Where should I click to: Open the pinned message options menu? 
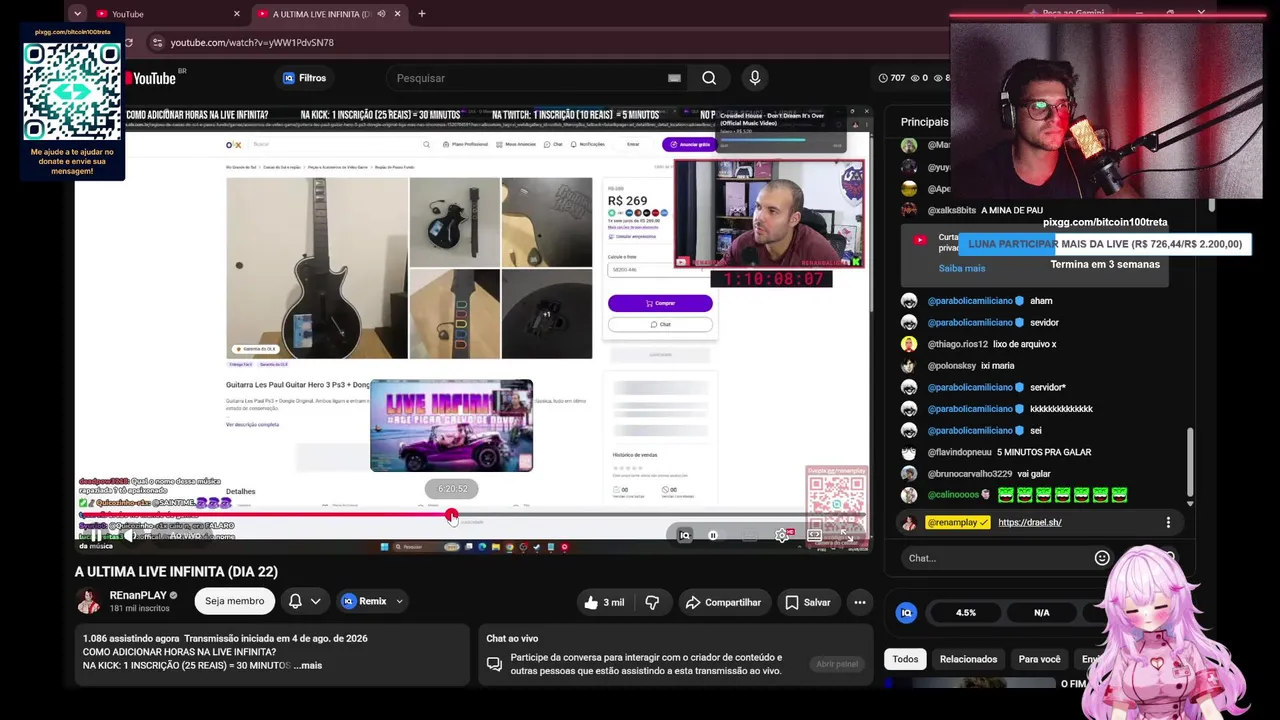(1168, 522)
